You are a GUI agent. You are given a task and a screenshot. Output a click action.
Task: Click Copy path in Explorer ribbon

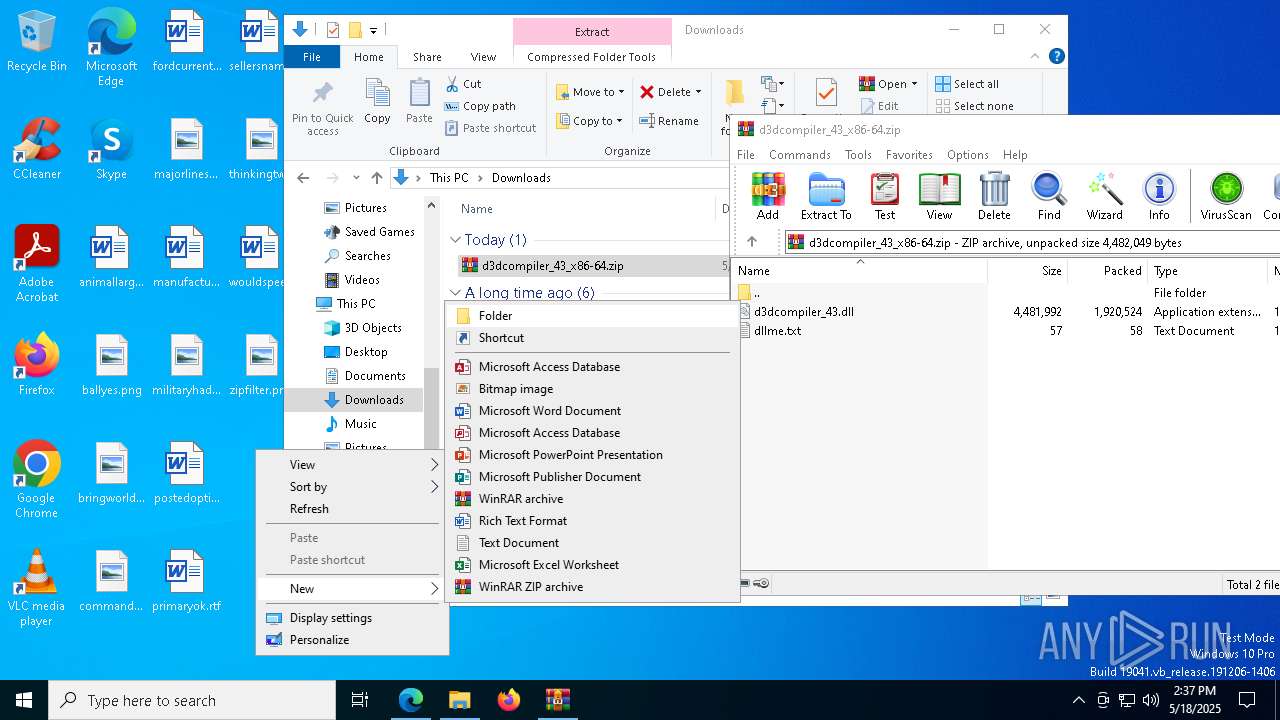pos(480,106)
